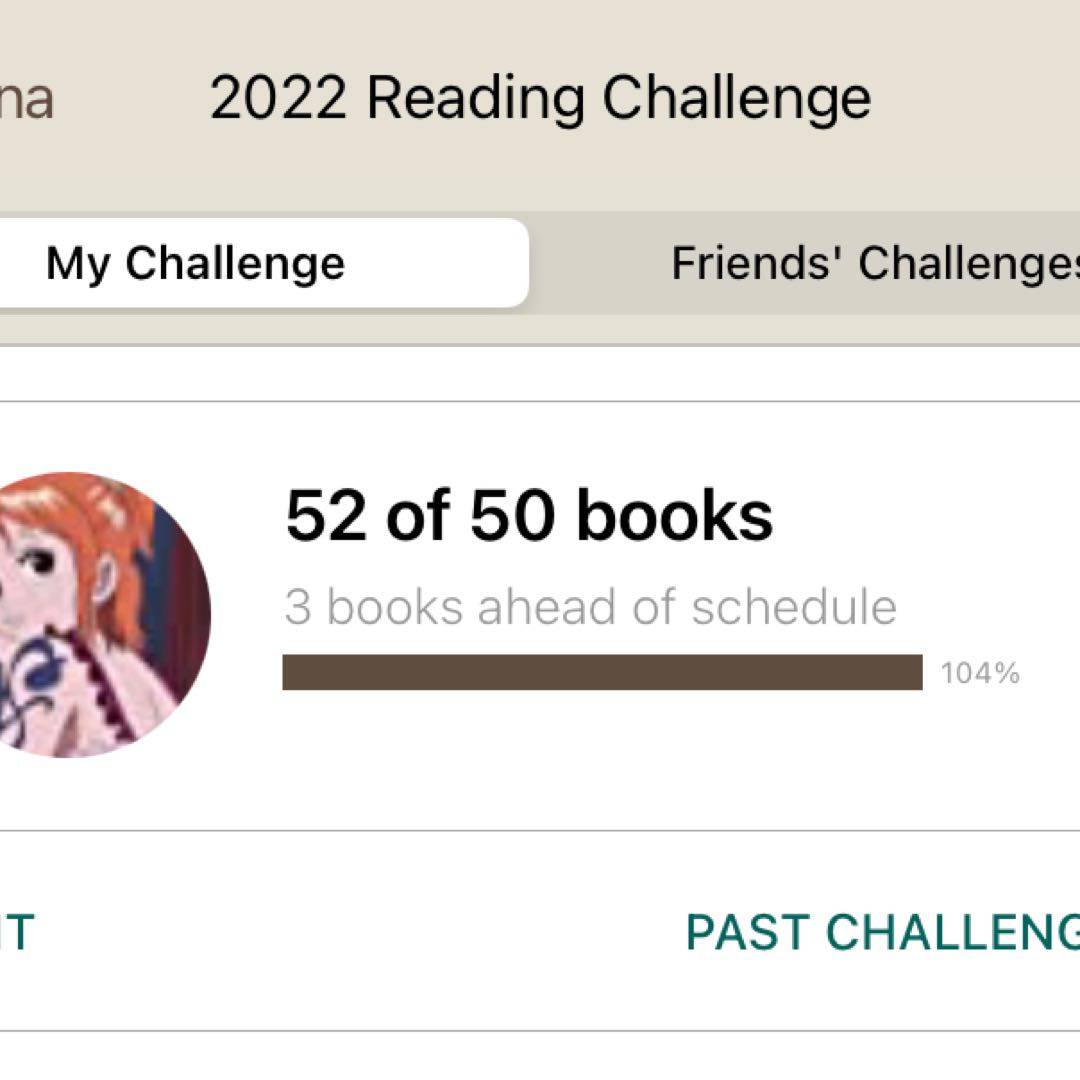Screen dimensions: 1080x1080
Task: Open the Past Challenges link
Action: [882, 932]
